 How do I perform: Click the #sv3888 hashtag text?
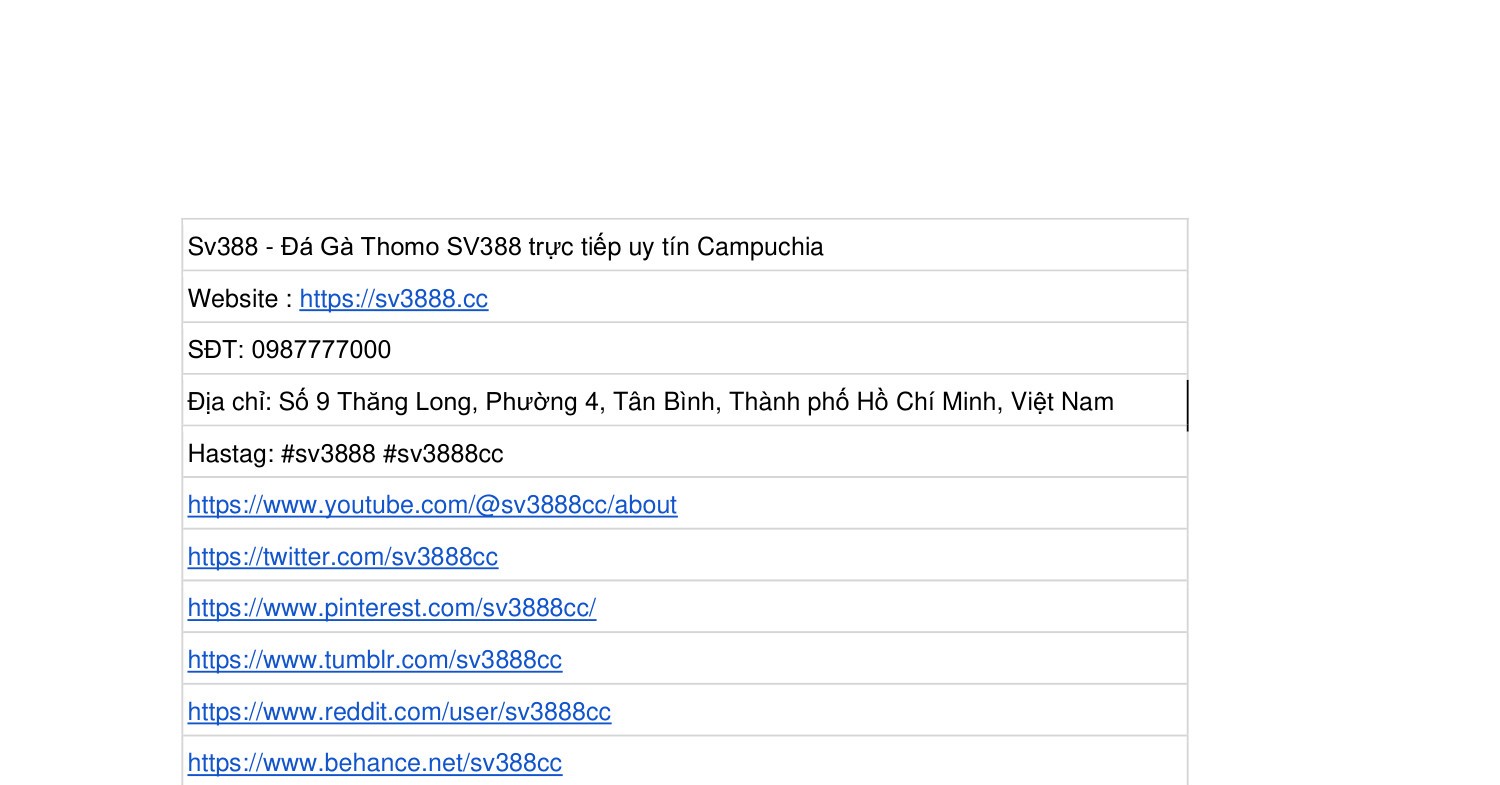point(329,454)
